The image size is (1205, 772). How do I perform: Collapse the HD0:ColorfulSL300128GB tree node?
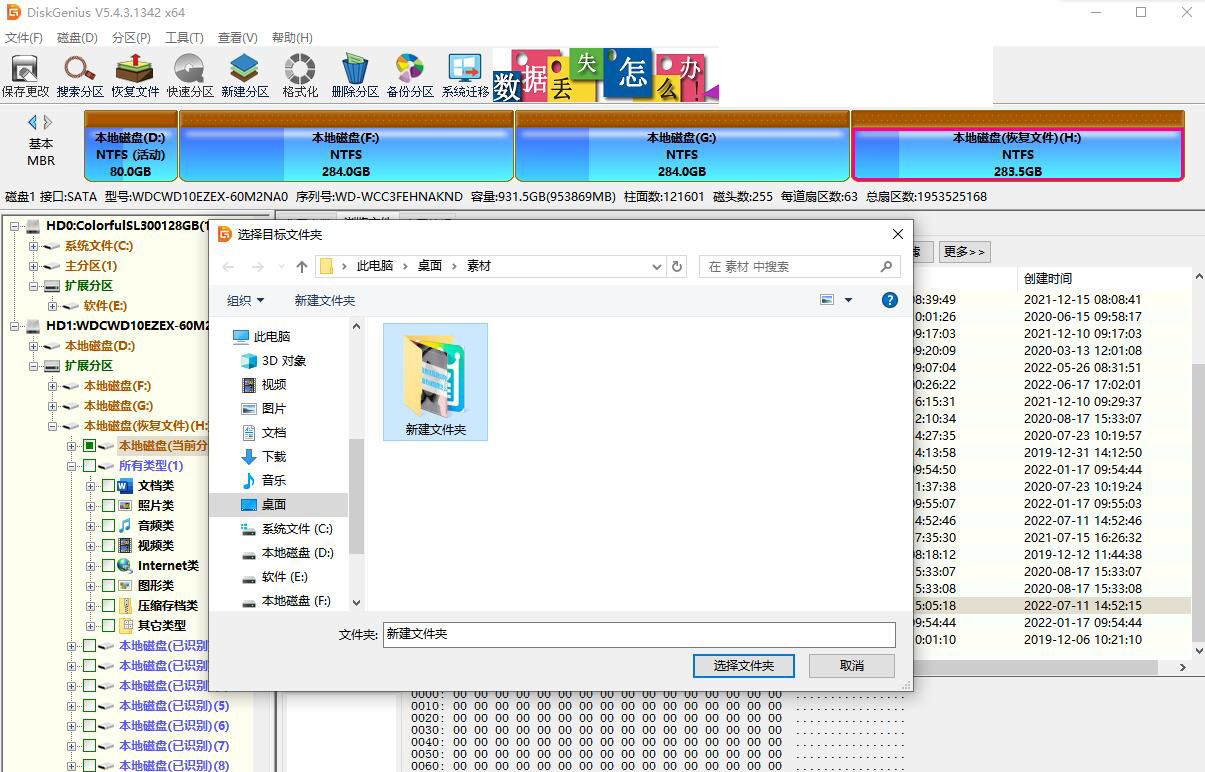coord(15,226)
